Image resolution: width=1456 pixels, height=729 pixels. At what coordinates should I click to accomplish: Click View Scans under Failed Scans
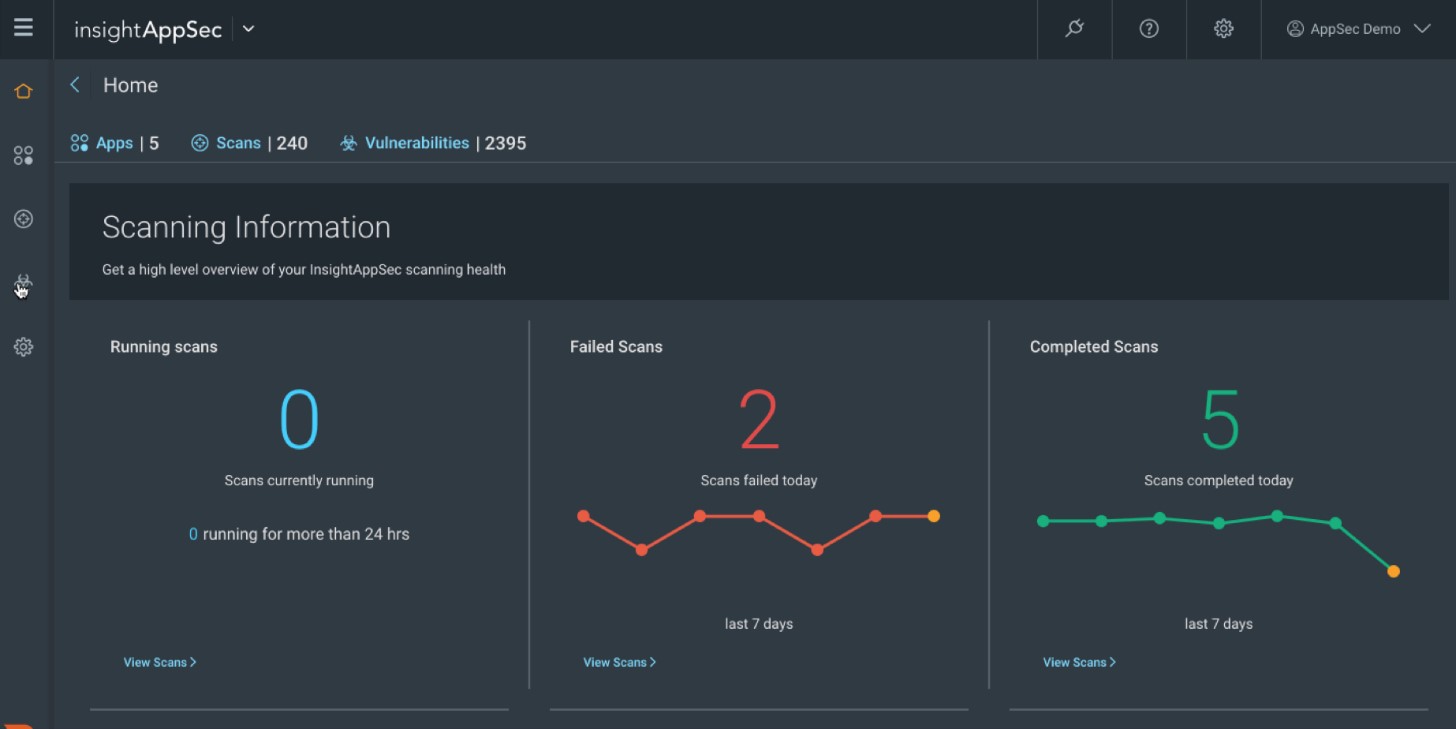coord(619,661)
